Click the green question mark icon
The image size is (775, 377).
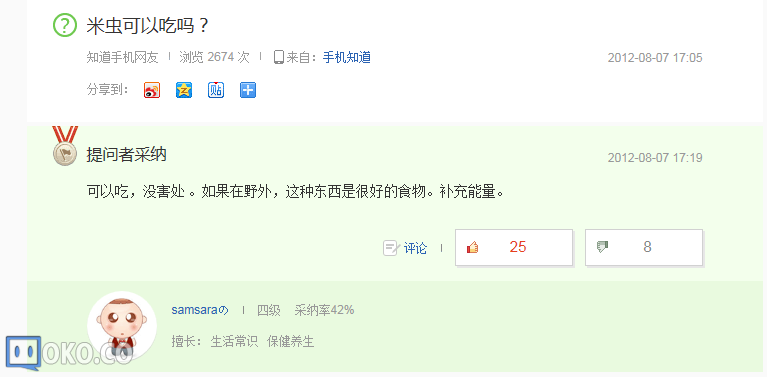point(65,25)
